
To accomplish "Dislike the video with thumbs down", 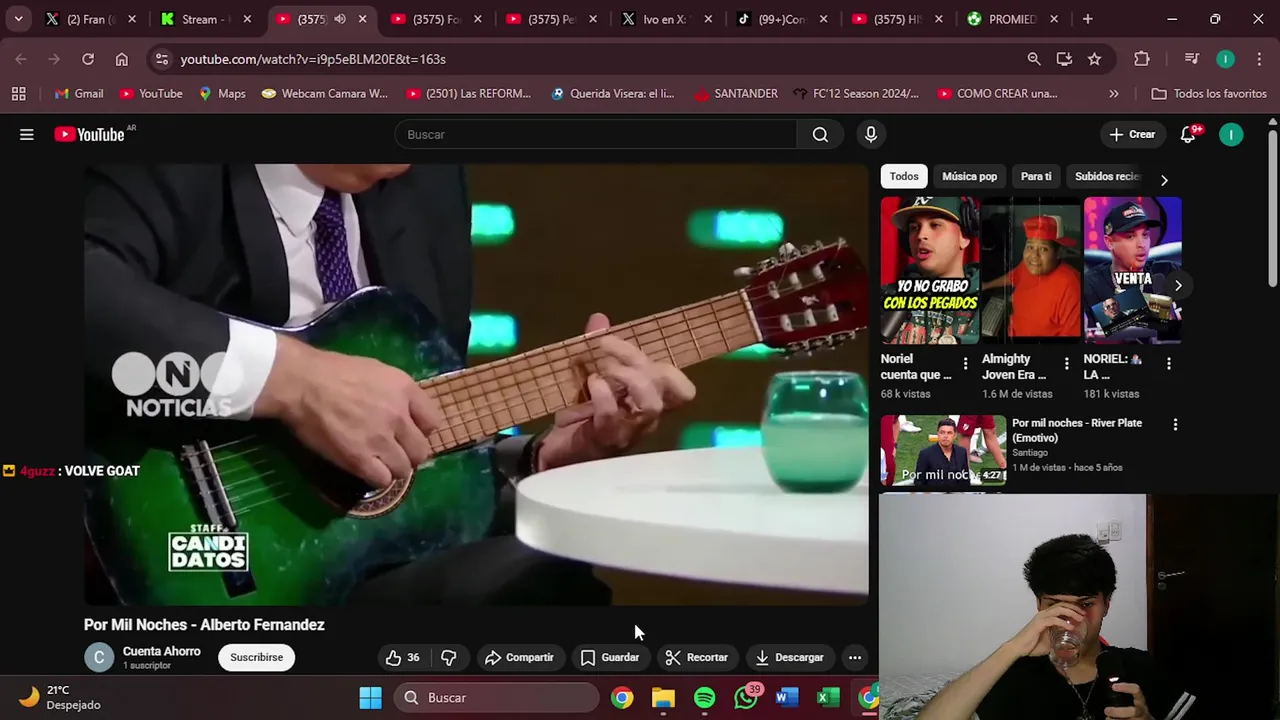I will coord(448,657).
